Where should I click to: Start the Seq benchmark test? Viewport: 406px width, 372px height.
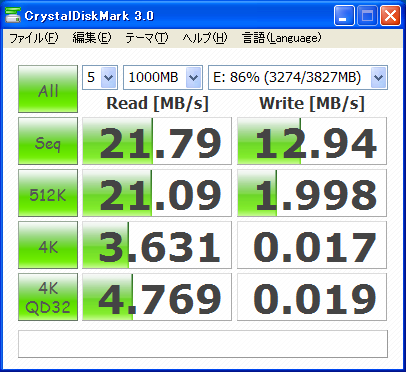[48, 141]
